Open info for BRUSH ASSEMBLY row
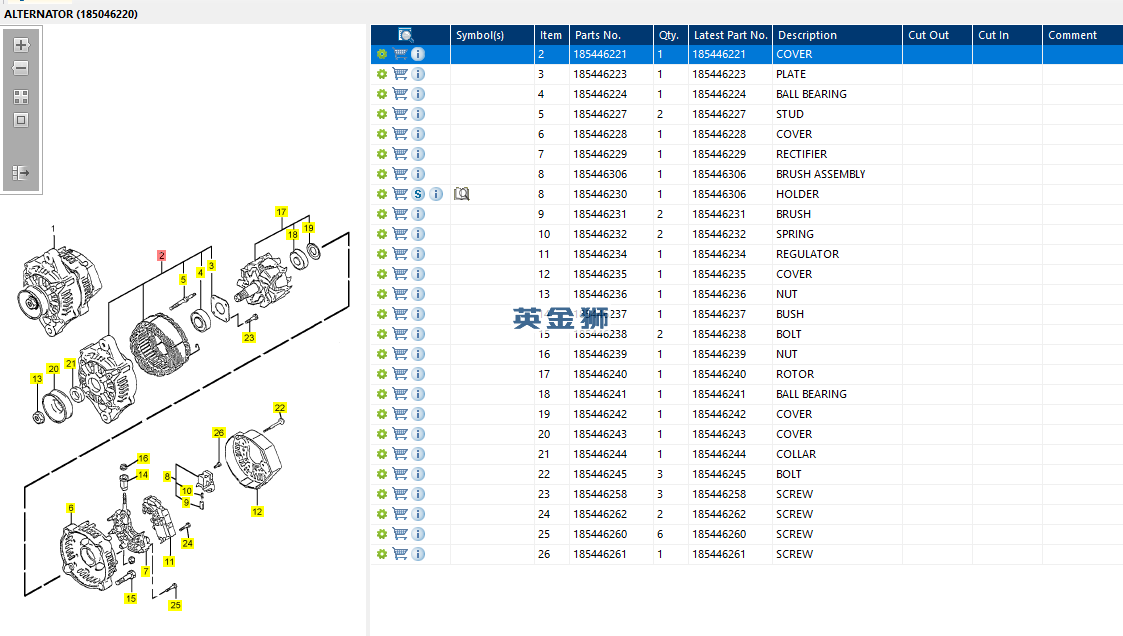The width and height of the screenshot is (1123, 636). (418, 174)
